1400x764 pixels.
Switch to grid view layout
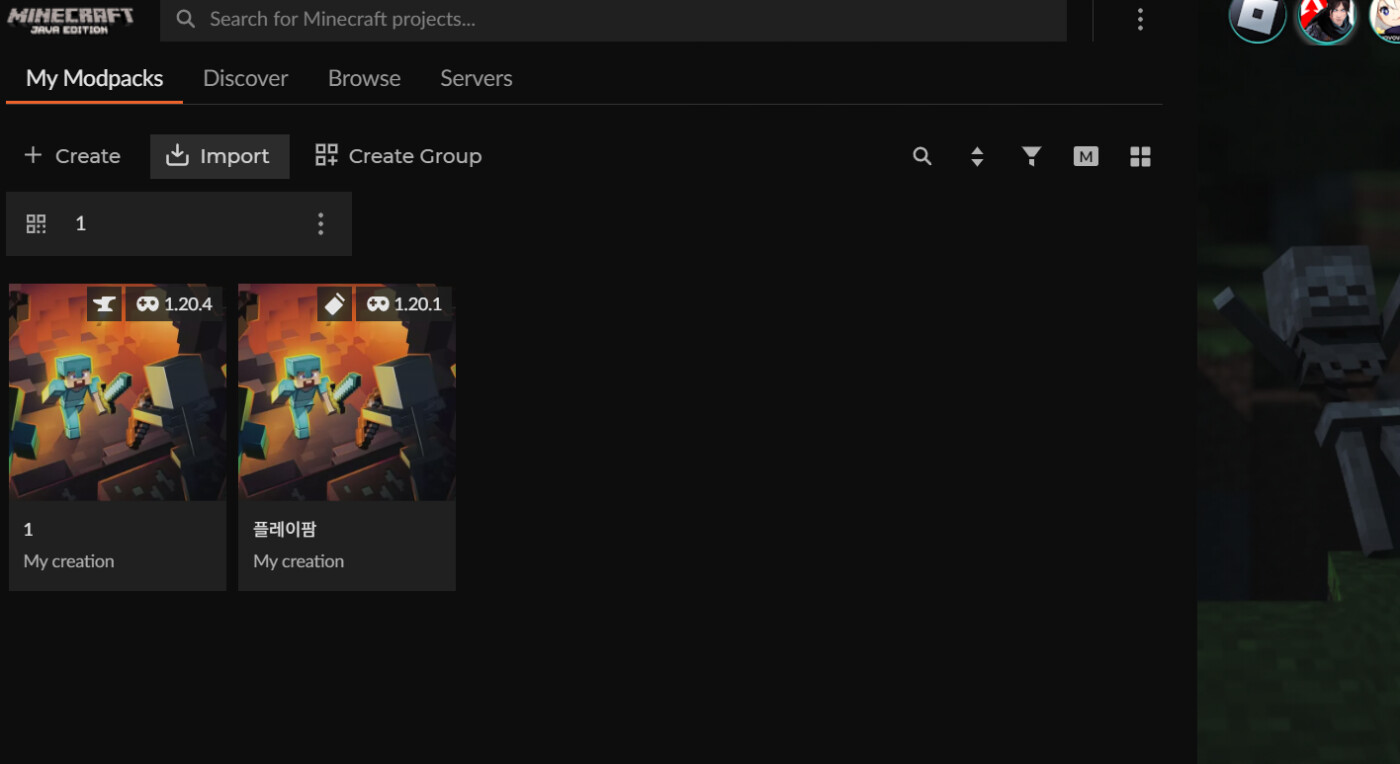pyautogui.click(x=1140, y=156)
